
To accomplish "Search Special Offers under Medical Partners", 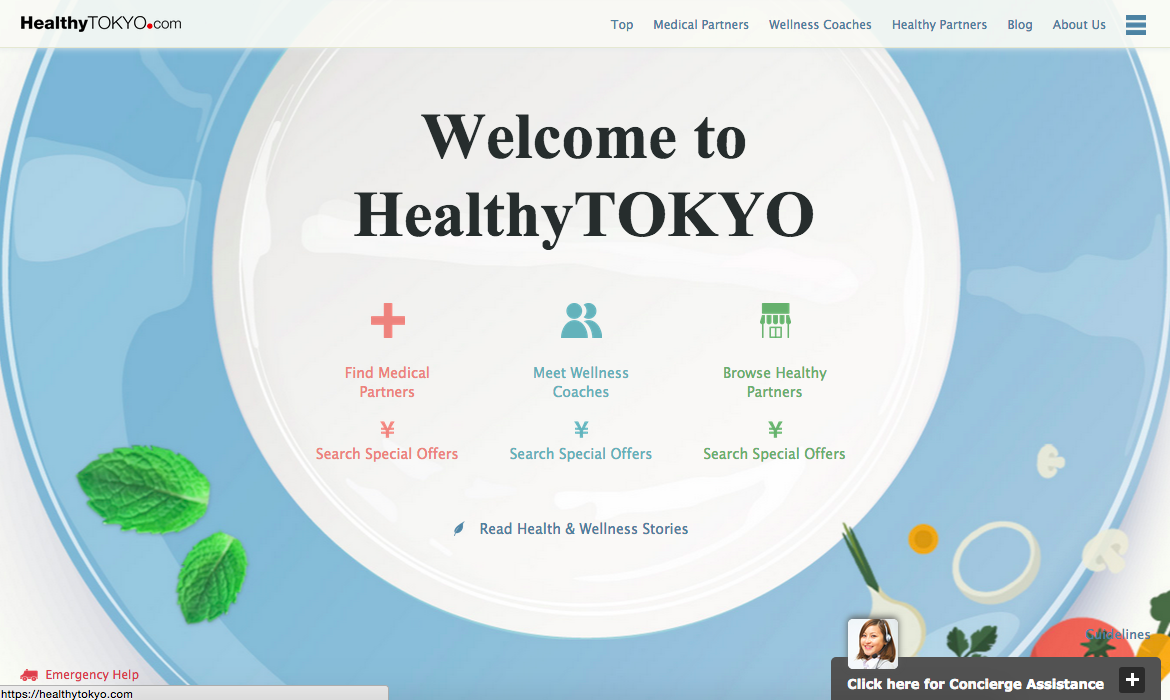I will pos(387,454).
